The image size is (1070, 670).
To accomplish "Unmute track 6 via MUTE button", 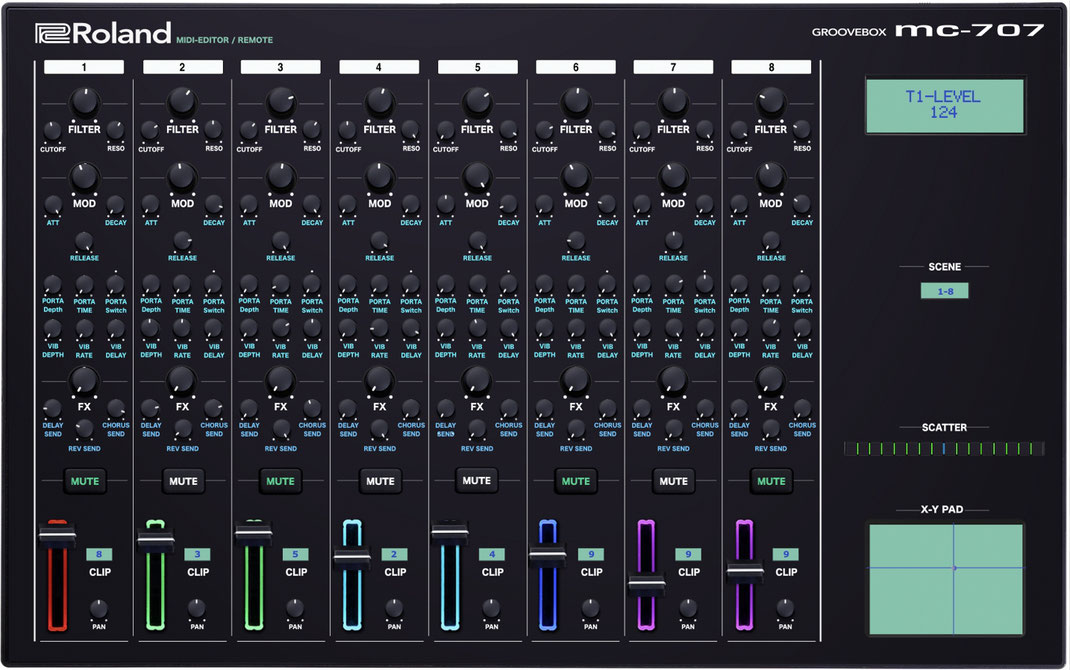I will [x=575, y=481].
